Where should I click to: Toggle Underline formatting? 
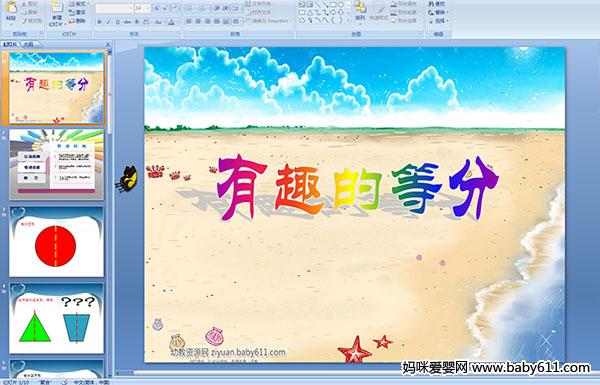(117, 22)
